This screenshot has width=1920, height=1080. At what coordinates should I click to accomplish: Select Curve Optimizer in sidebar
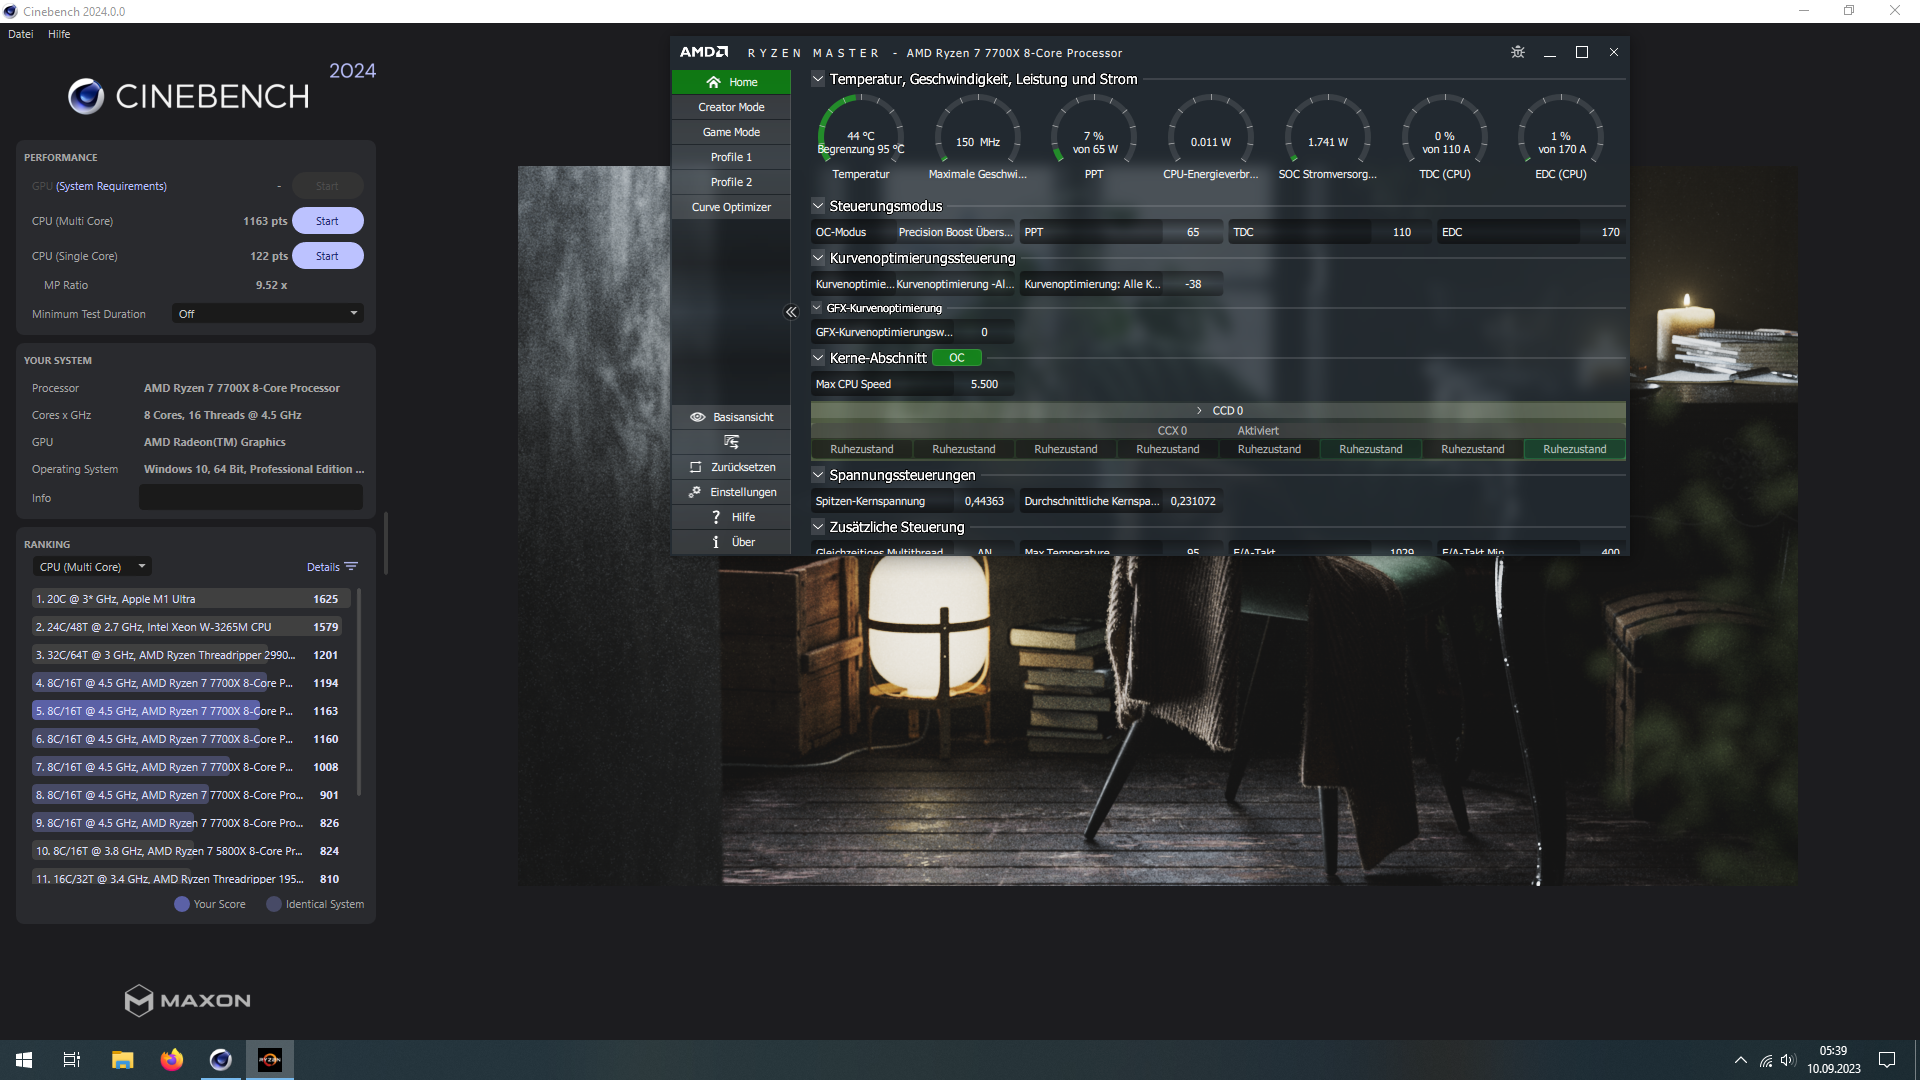[731, 207]
